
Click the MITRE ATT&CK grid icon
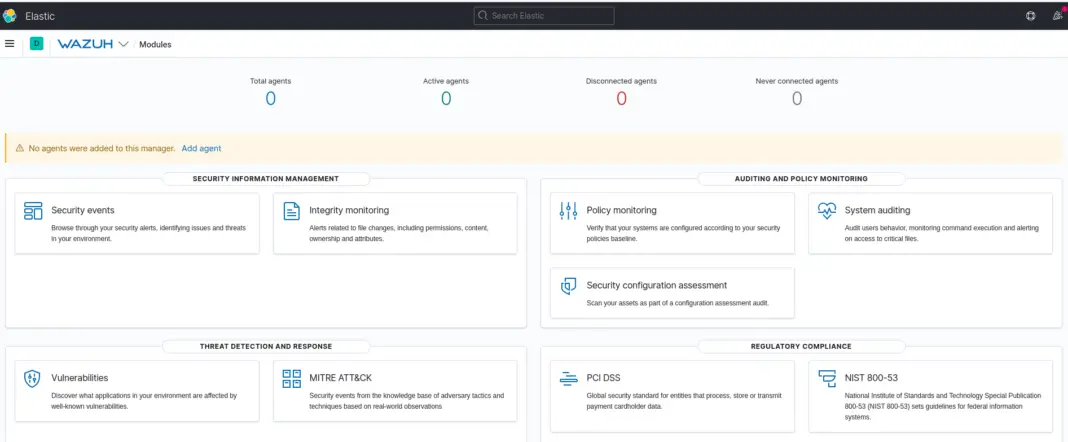[x=291, y=378]
